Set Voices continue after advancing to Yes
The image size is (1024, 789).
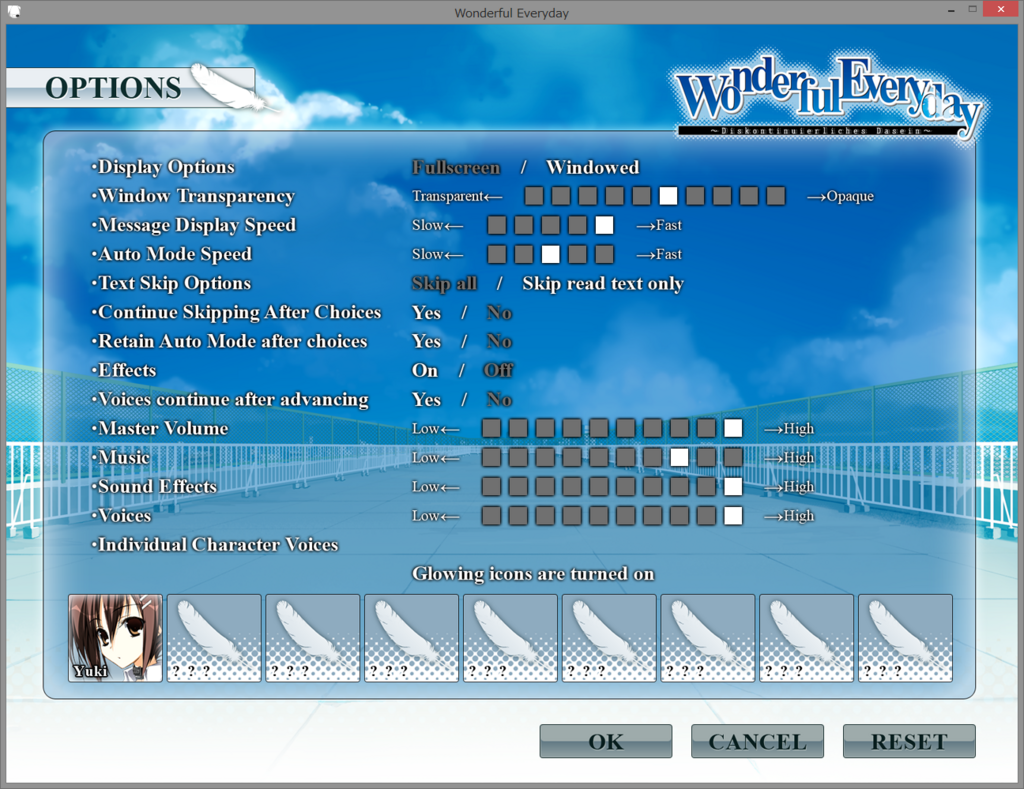pyautogui.click(x=426, y=400)
